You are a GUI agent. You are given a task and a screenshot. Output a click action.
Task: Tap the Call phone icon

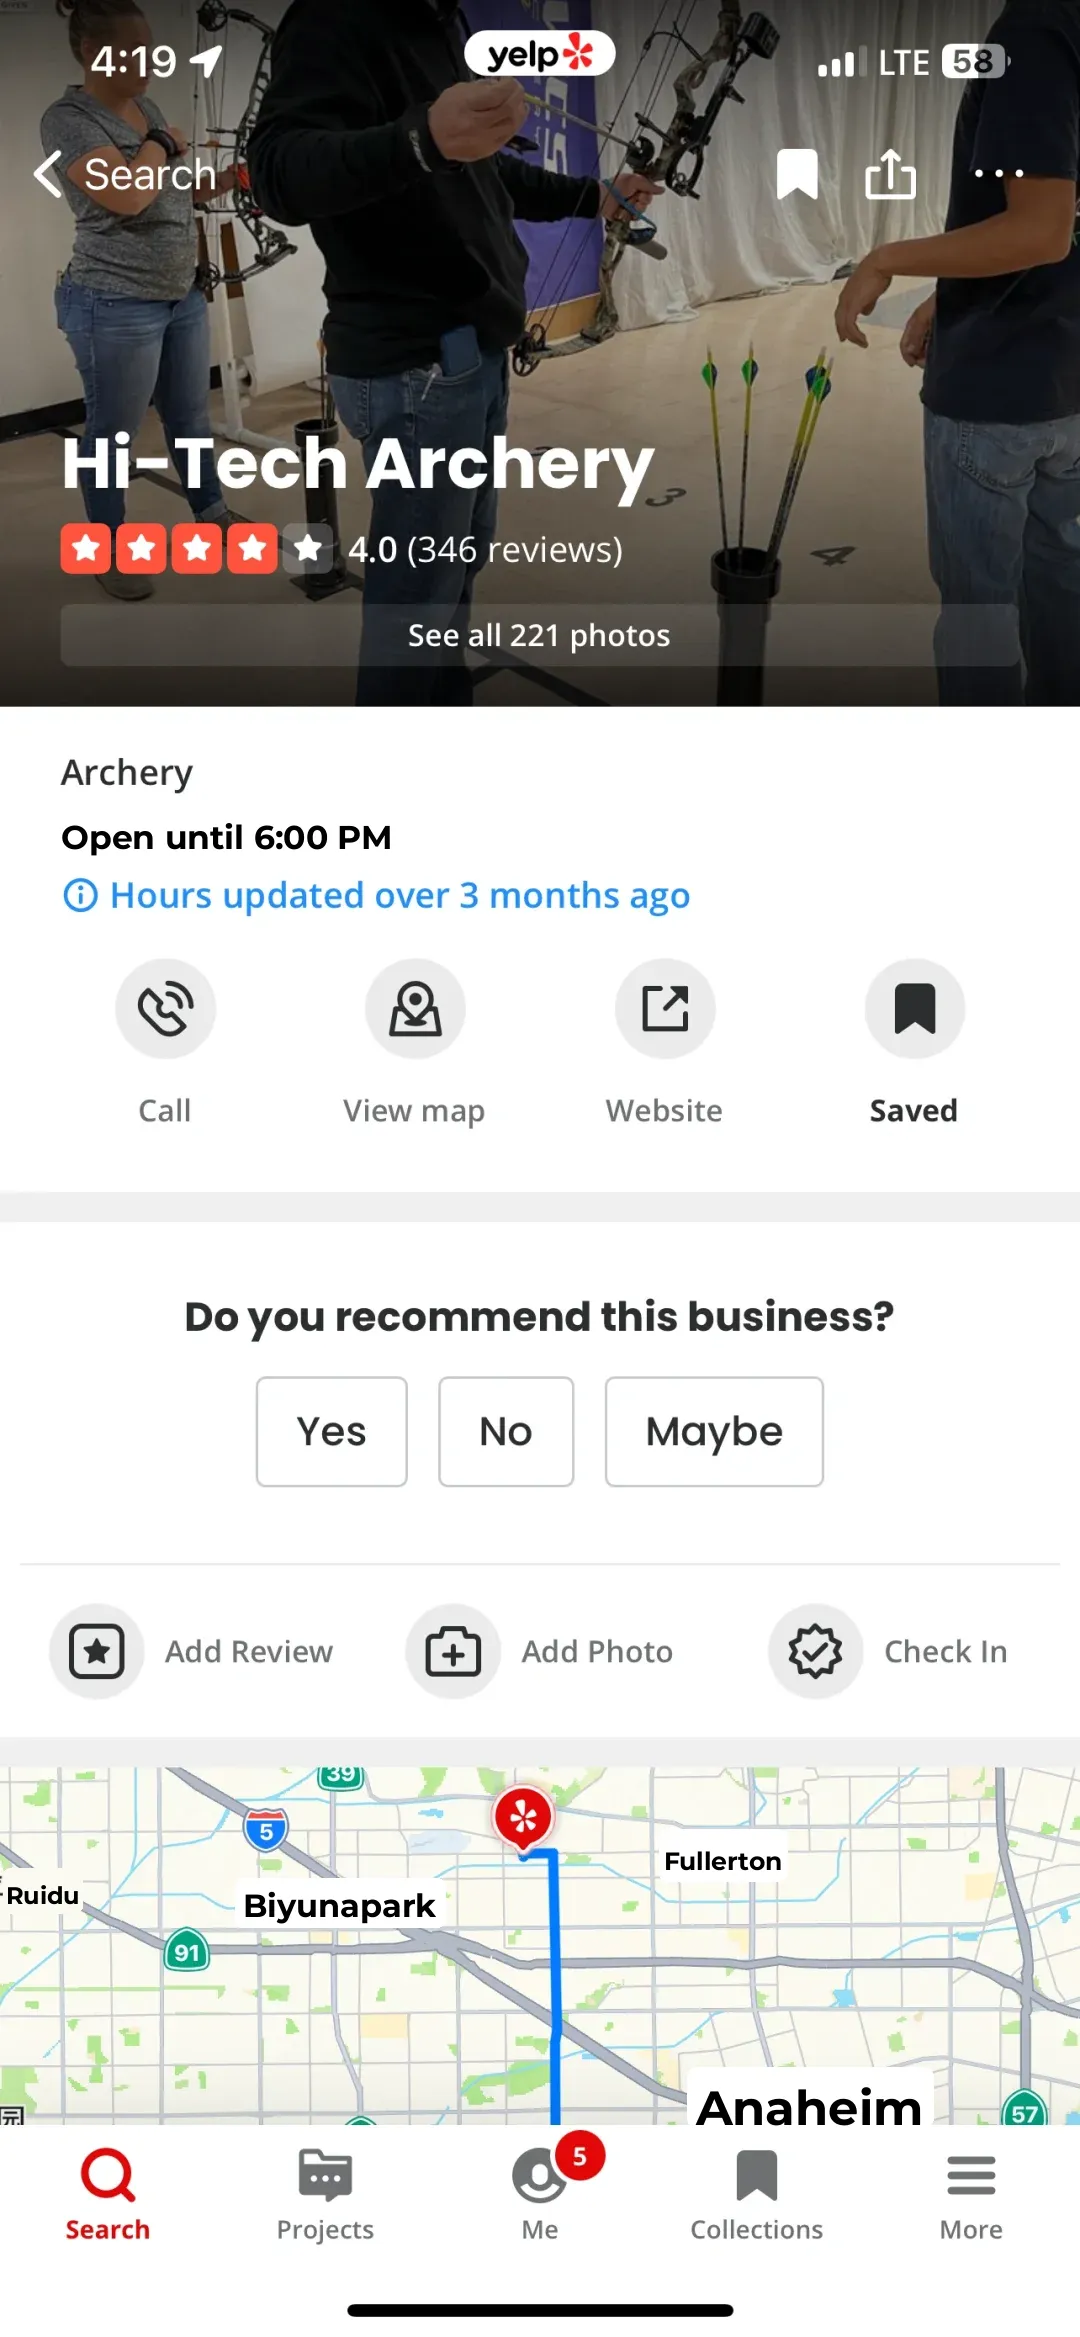tap(165, 1008)
